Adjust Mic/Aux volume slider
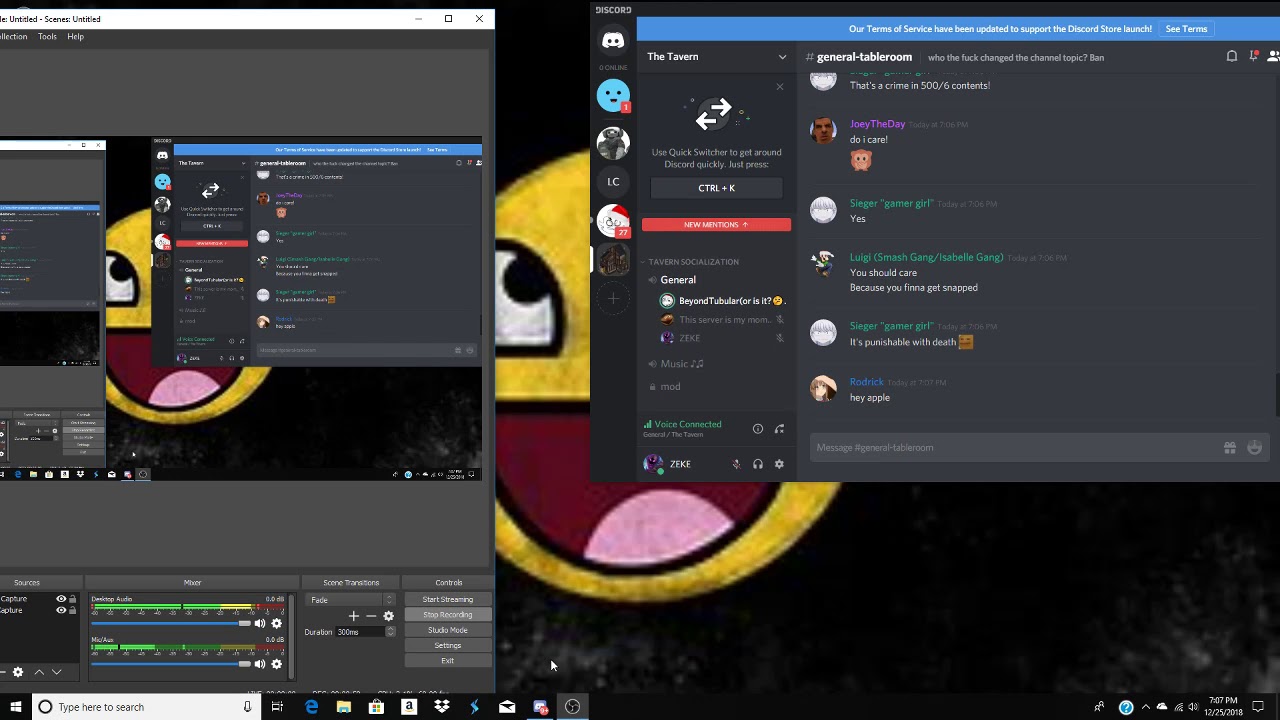1280x720 pixels. click(x=171, y=664)
